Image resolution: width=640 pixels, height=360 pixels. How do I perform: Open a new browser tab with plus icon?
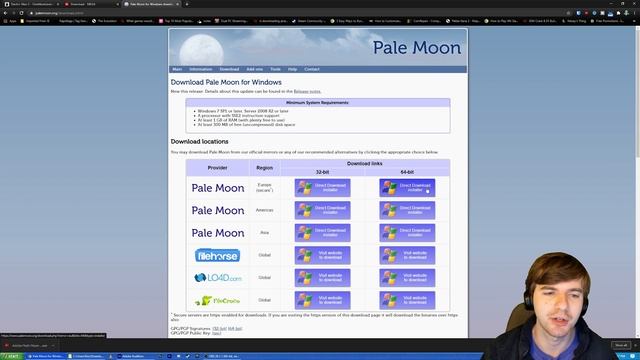point(187,4)
